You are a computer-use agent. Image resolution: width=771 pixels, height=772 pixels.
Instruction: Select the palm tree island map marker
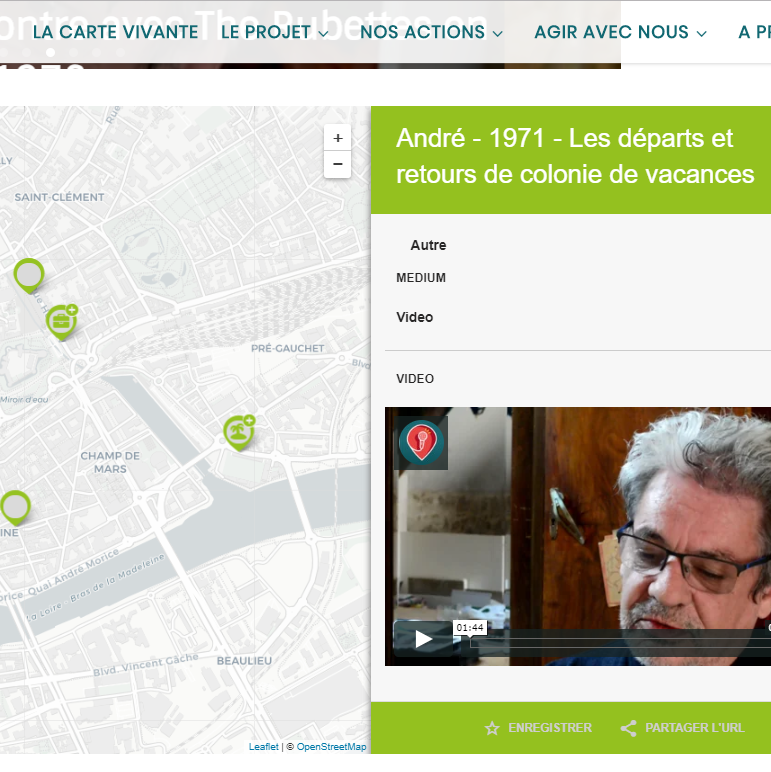238,431
